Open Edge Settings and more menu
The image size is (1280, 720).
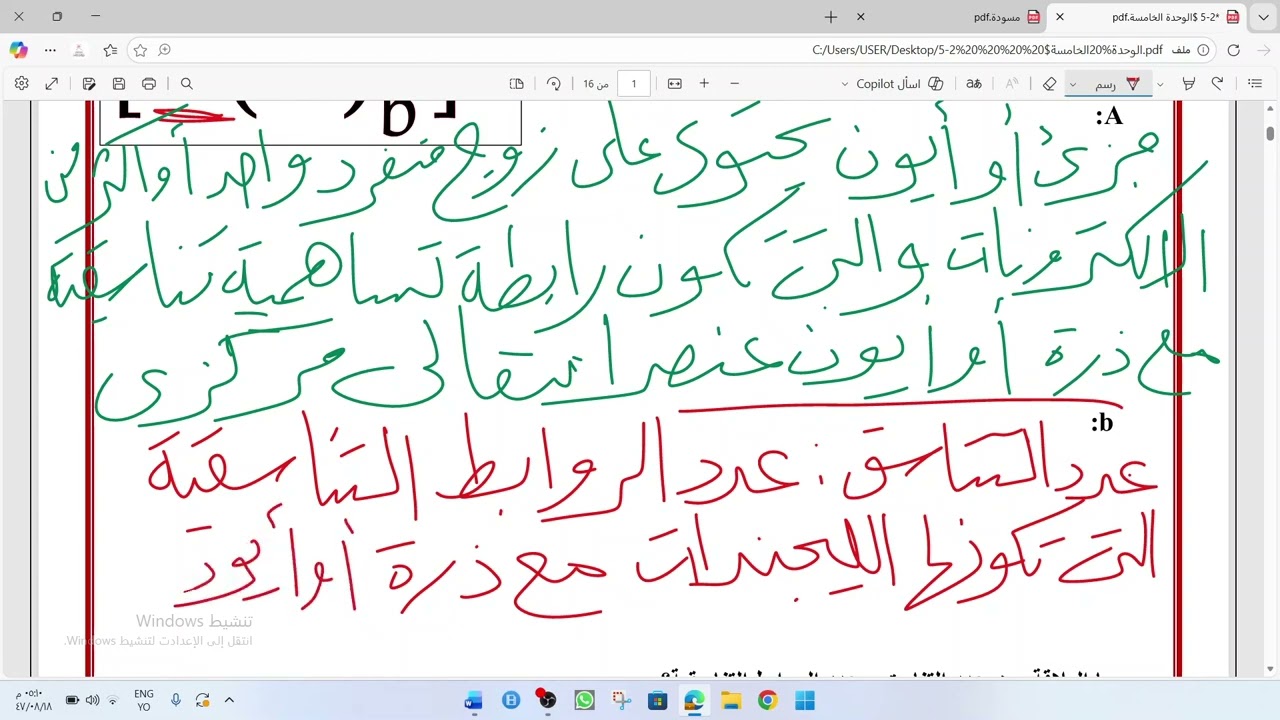(50, 50)
